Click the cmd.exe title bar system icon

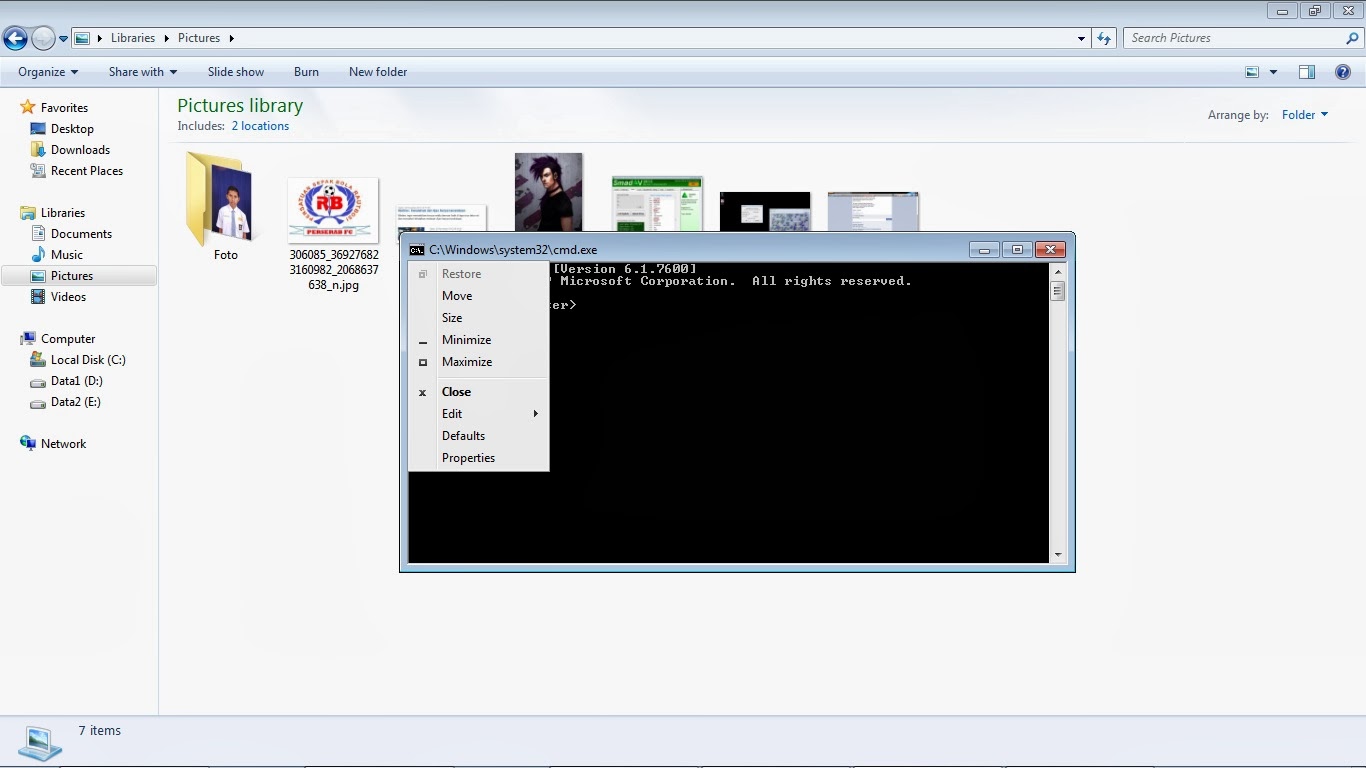pos(417,250)
